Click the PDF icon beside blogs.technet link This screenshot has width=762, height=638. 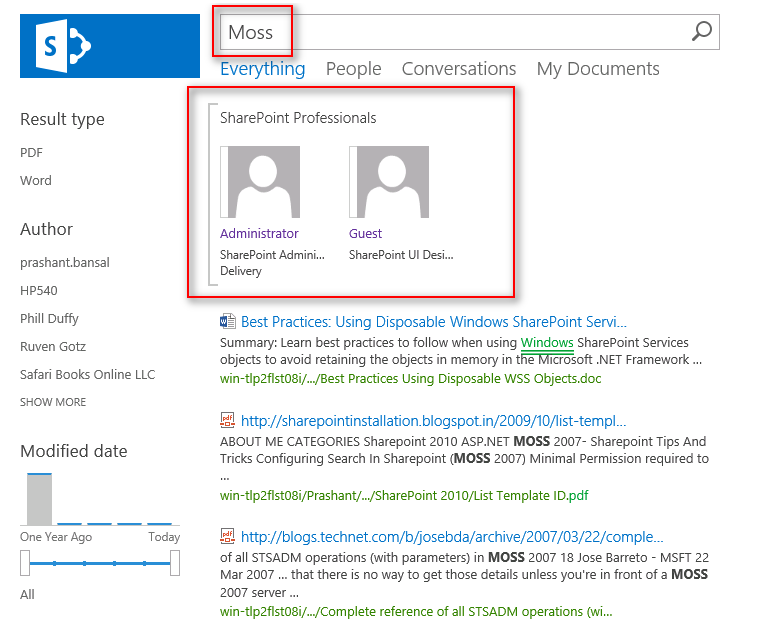[x=227, y=536]
